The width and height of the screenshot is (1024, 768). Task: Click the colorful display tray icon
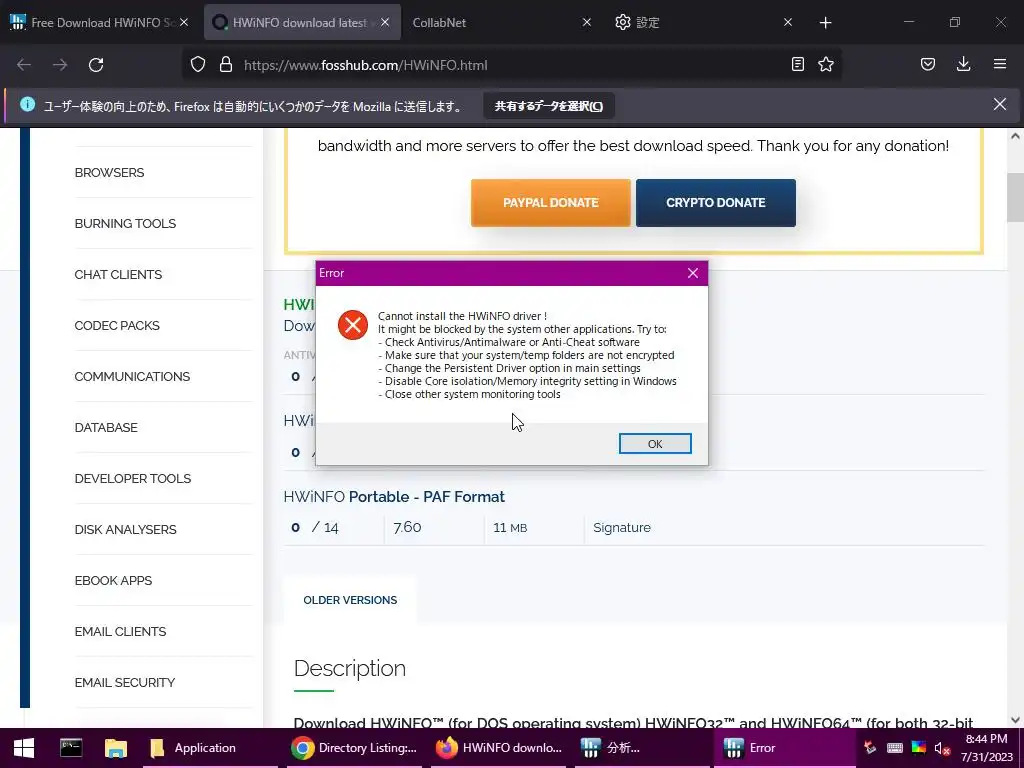[x=919, y=748]
